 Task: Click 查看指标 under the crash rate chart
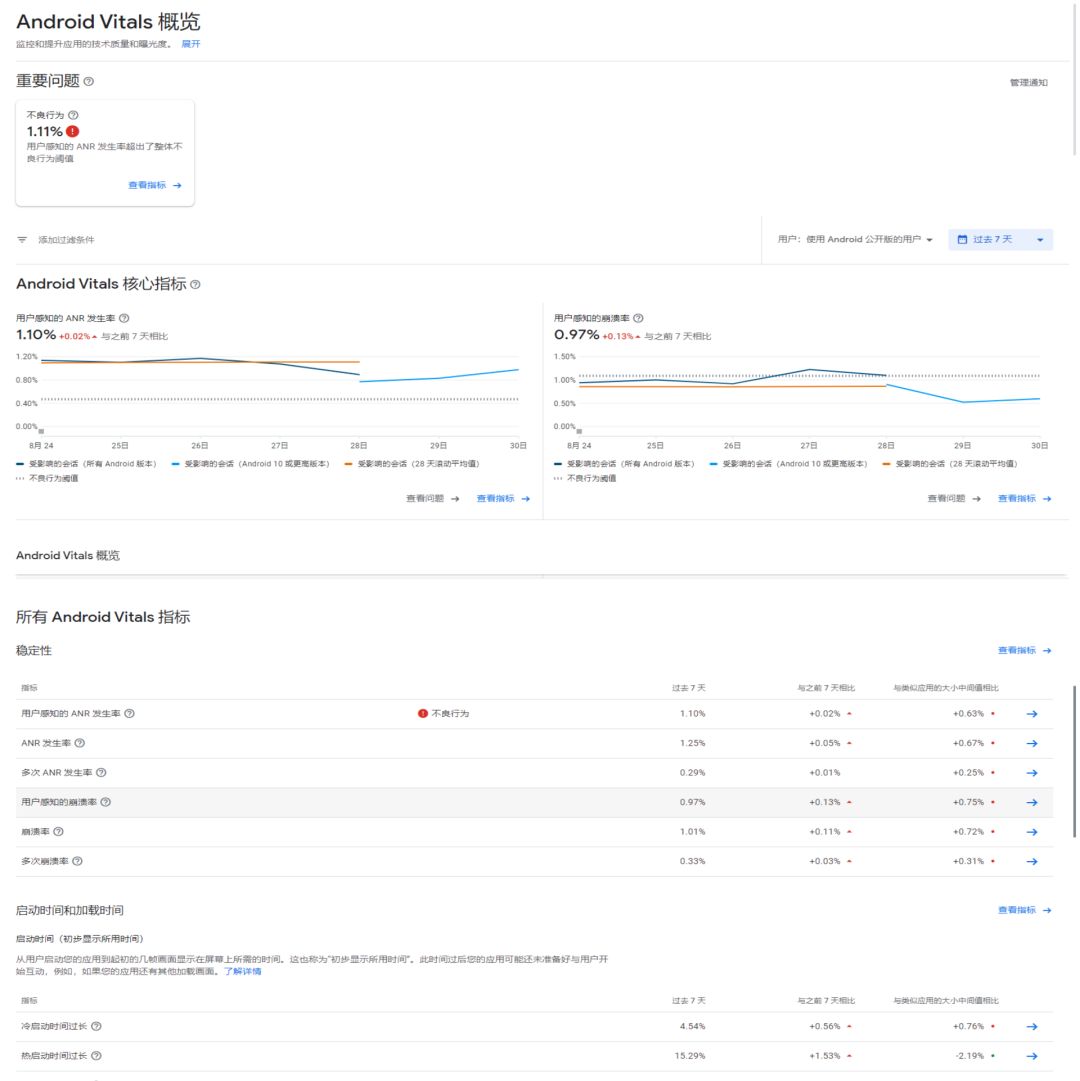point(1024,499)
